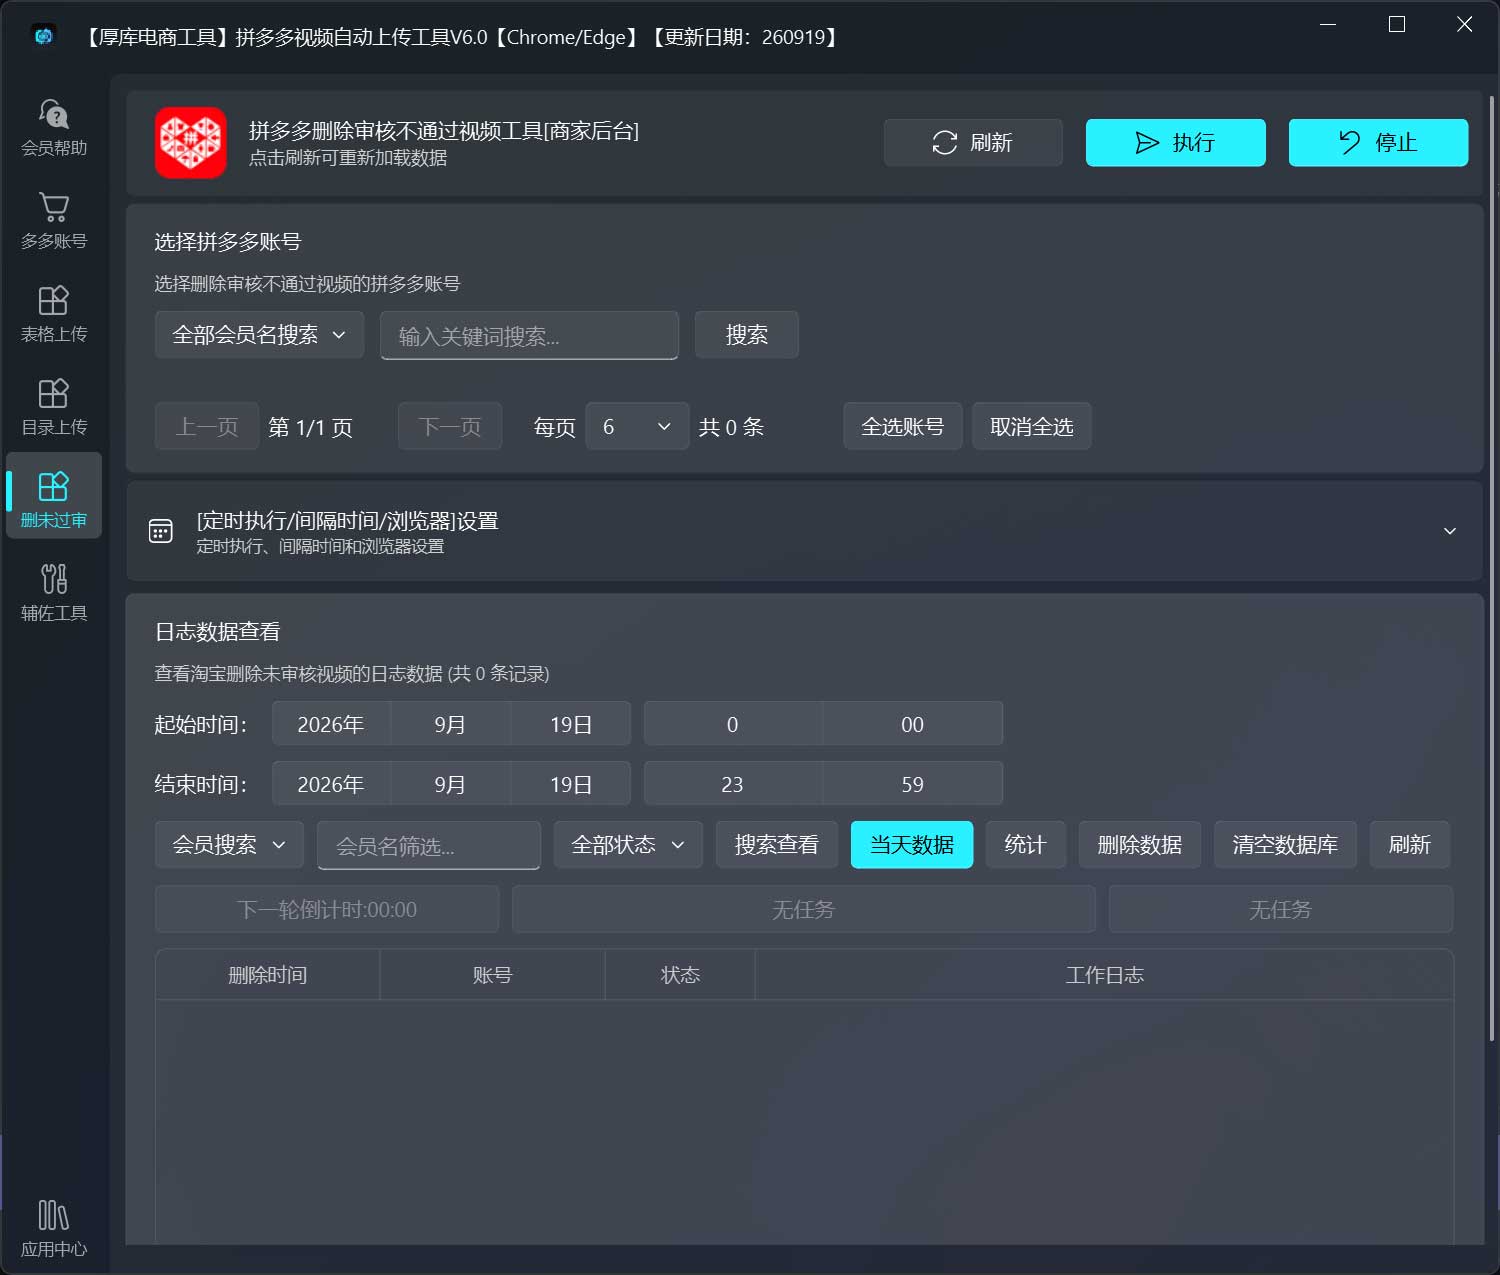
Task: Focus the 输入关键词搜索 input field
Action: [x=529, y=335]
